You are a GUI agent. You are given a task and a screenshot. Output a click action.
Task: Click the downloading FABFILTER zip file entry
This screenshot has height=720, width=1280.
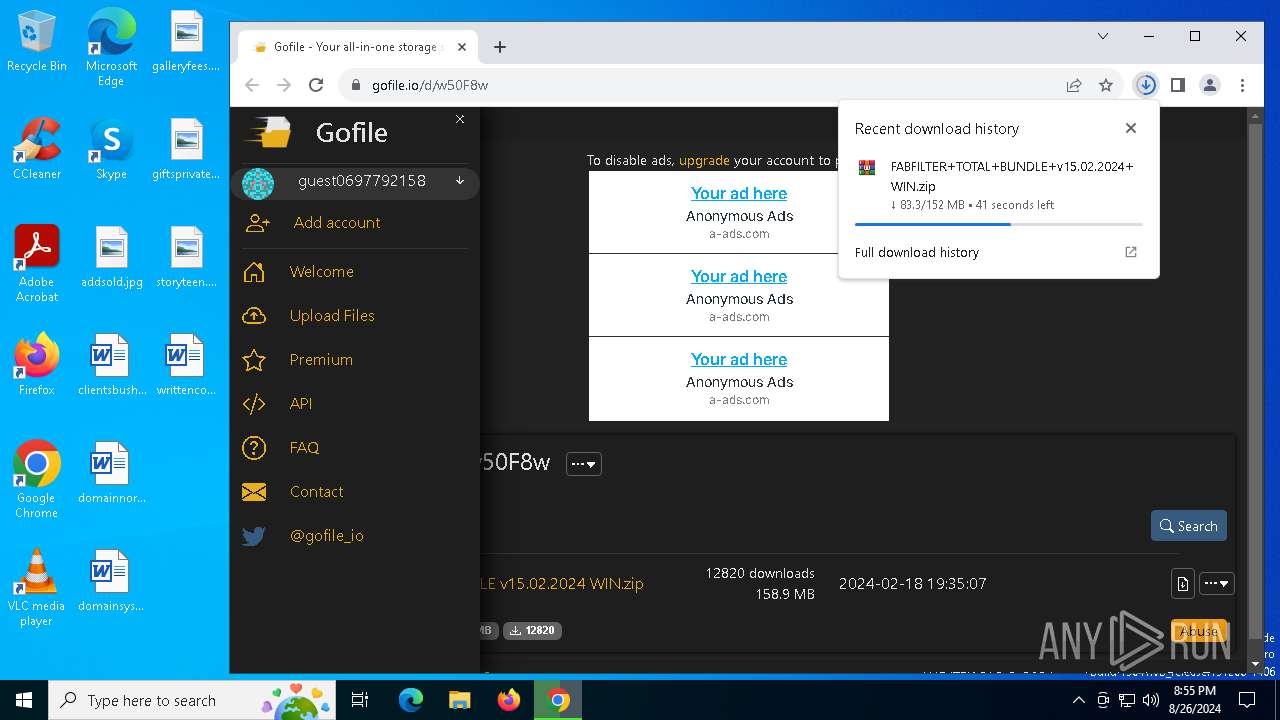(x=998, y=185)
